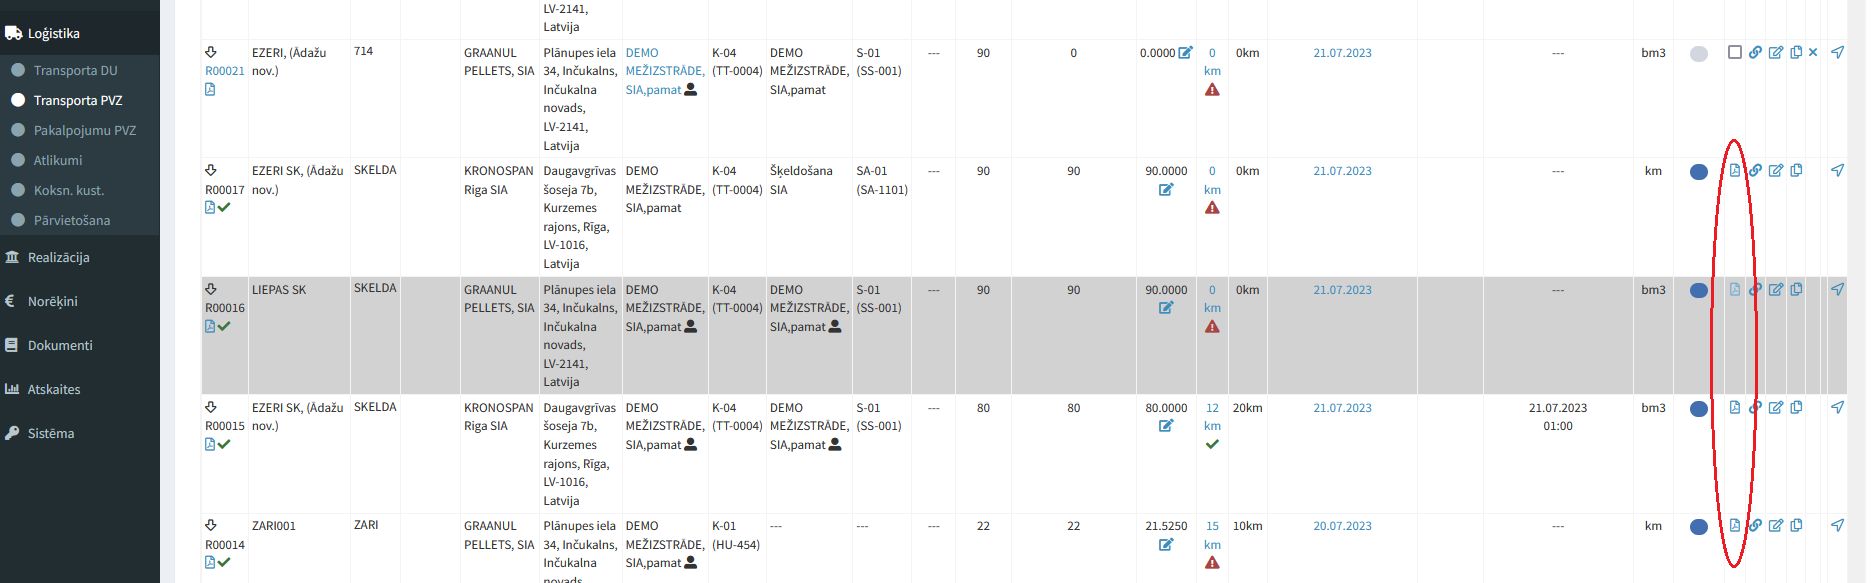Toggle the blue status circle in row R00015
The width and height of the screenshot is (1873, 583).
(x=1698, y=409)
